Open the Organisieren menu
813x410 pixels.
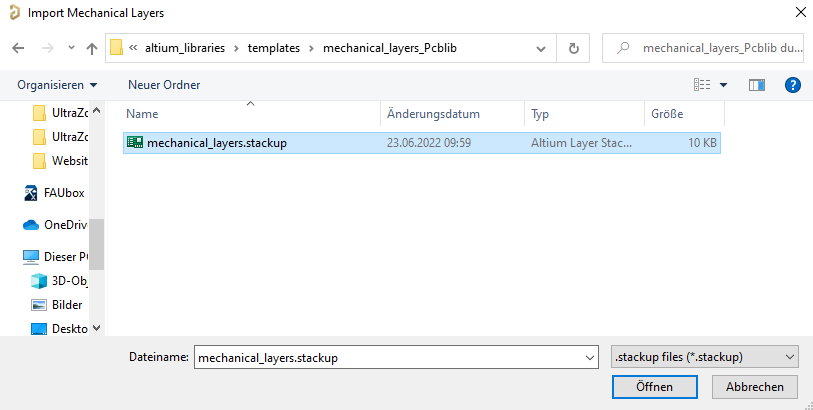pos(57,85)
